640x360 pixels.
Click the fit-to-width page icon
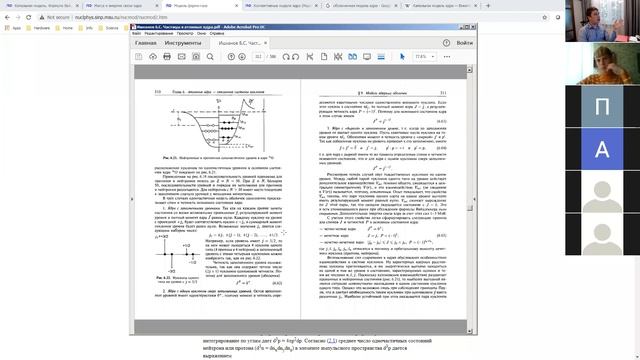(x=310, y=57)
